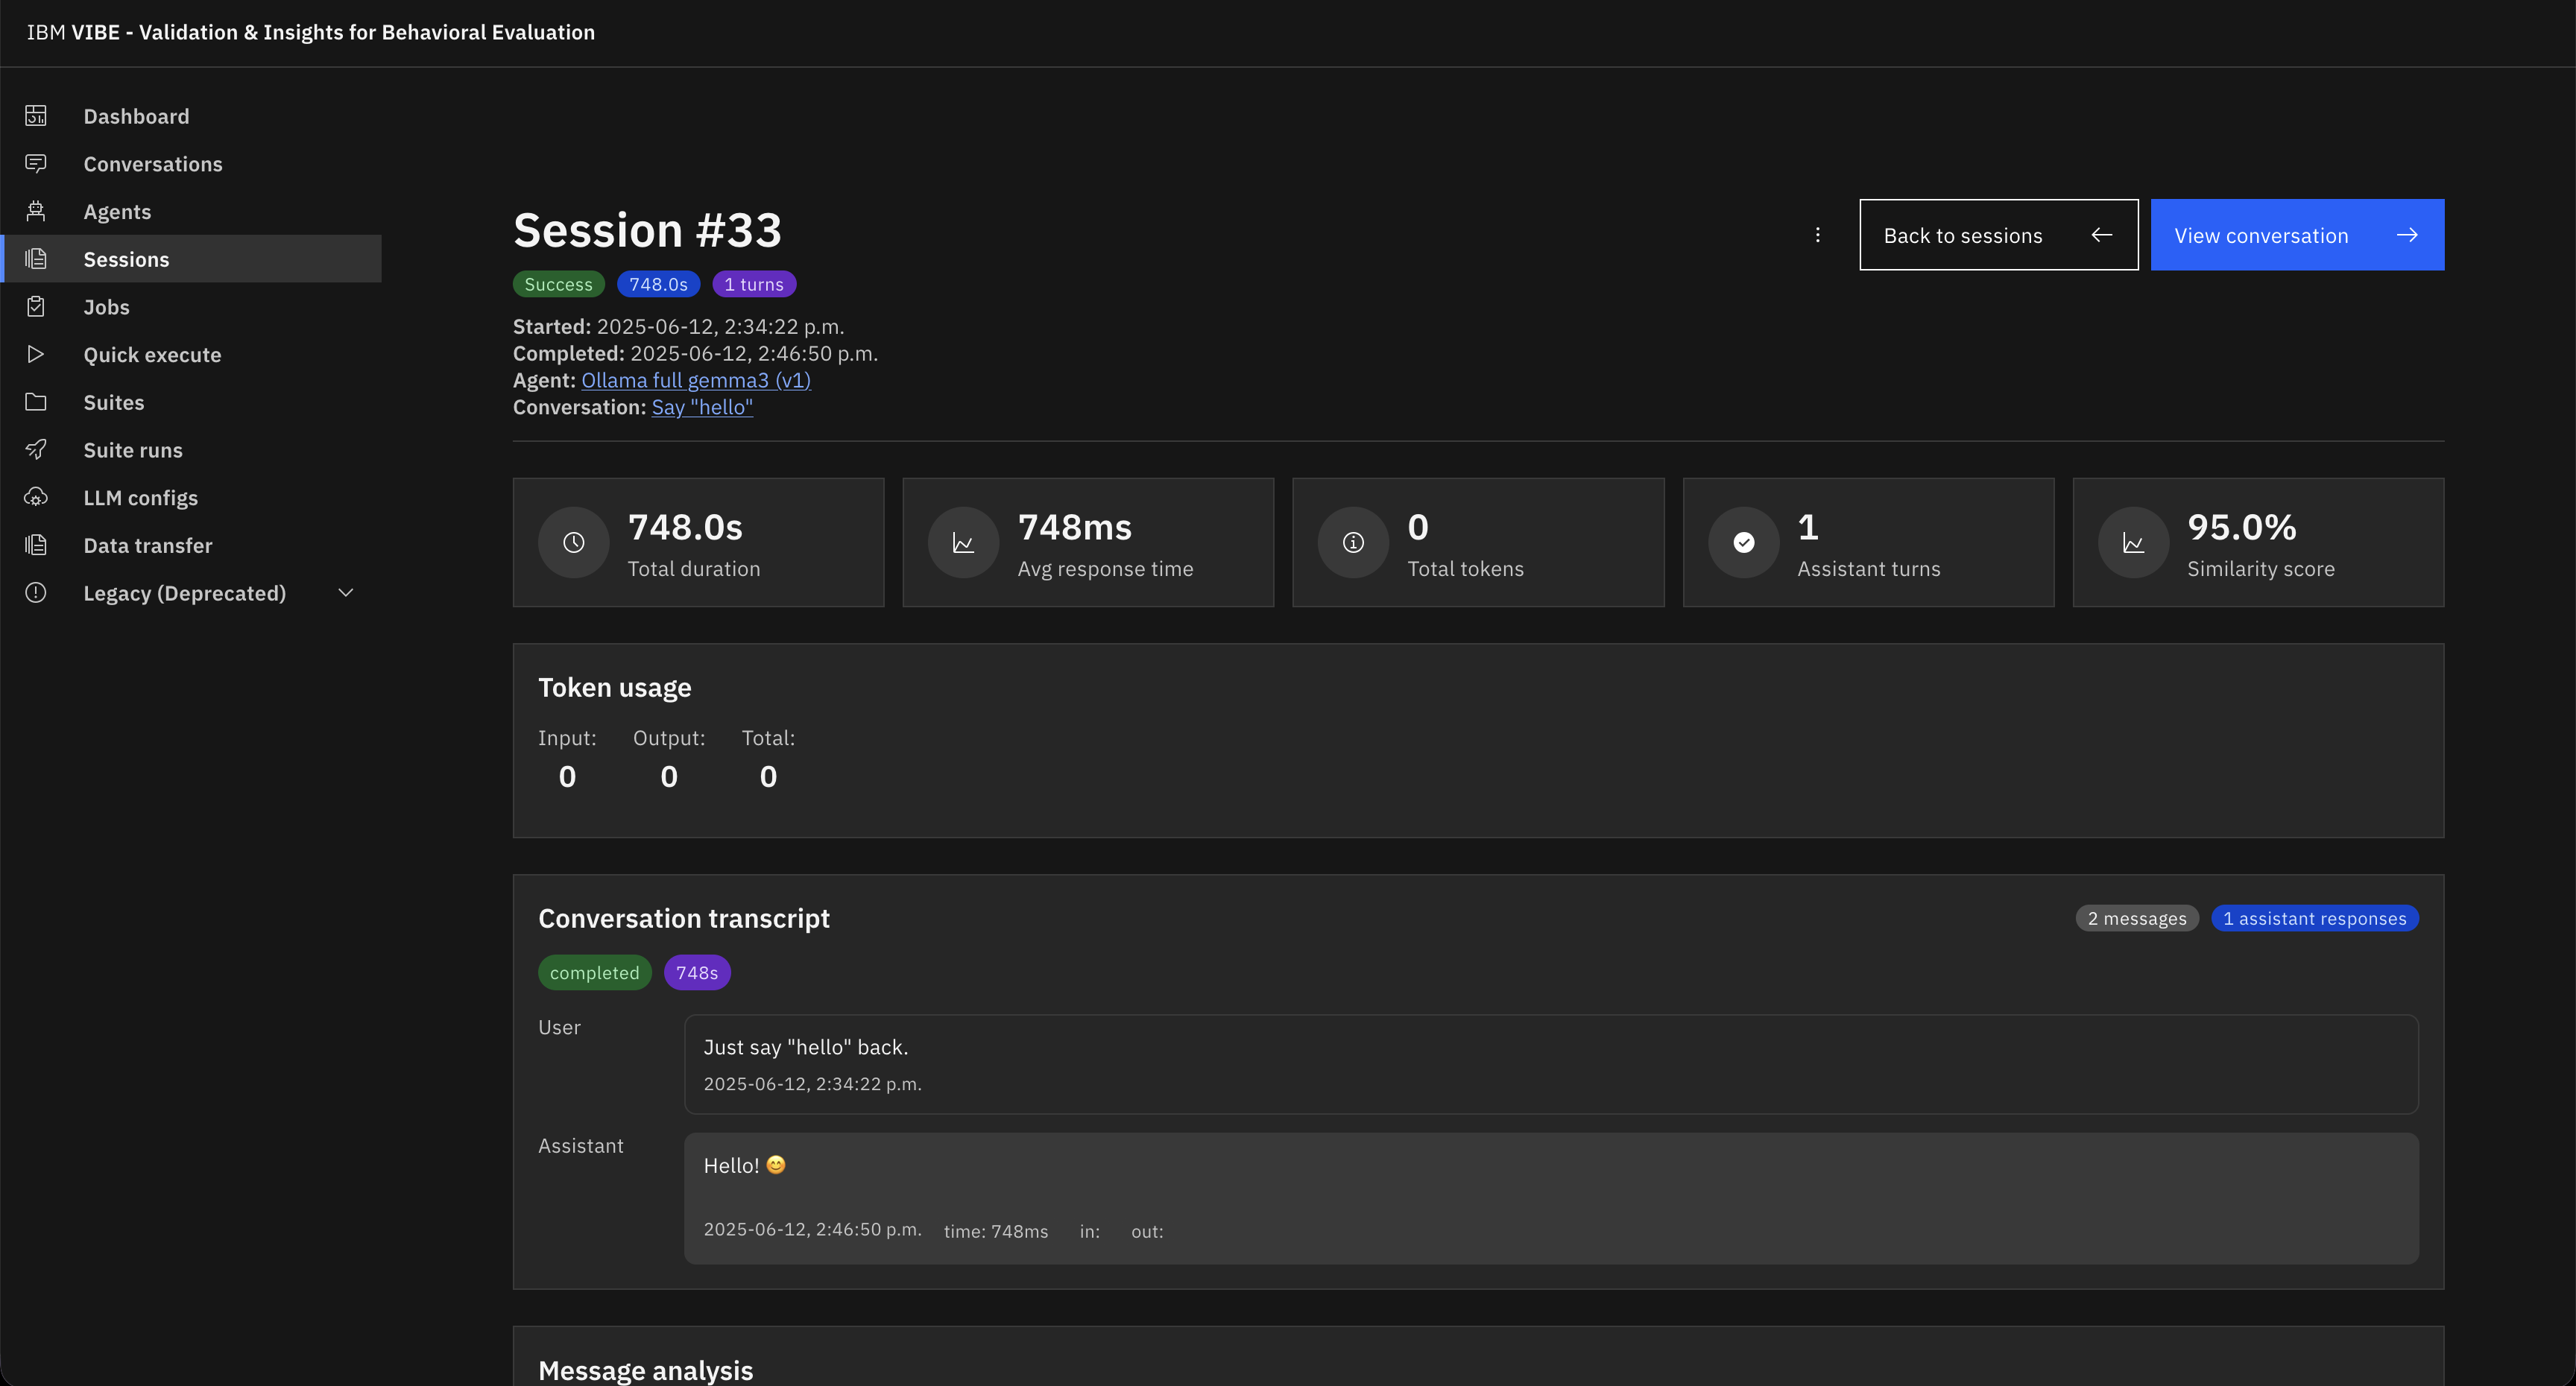Click the "1 assistant responses" tag
This screenshot has width=2576, height=1386.
click(2314, 918)
